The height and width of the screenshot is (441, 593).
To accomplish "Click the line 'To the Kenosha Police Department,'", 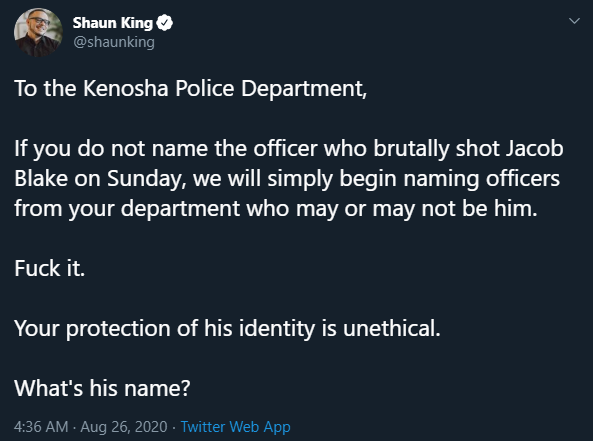I will pos(191,89).
